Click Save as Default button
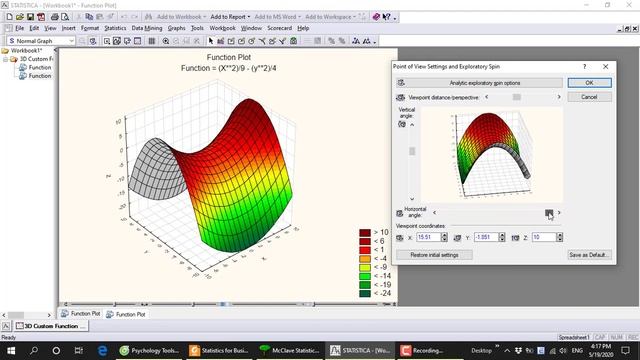This screenshot has height=360, width=640. (x=589, y=255)
